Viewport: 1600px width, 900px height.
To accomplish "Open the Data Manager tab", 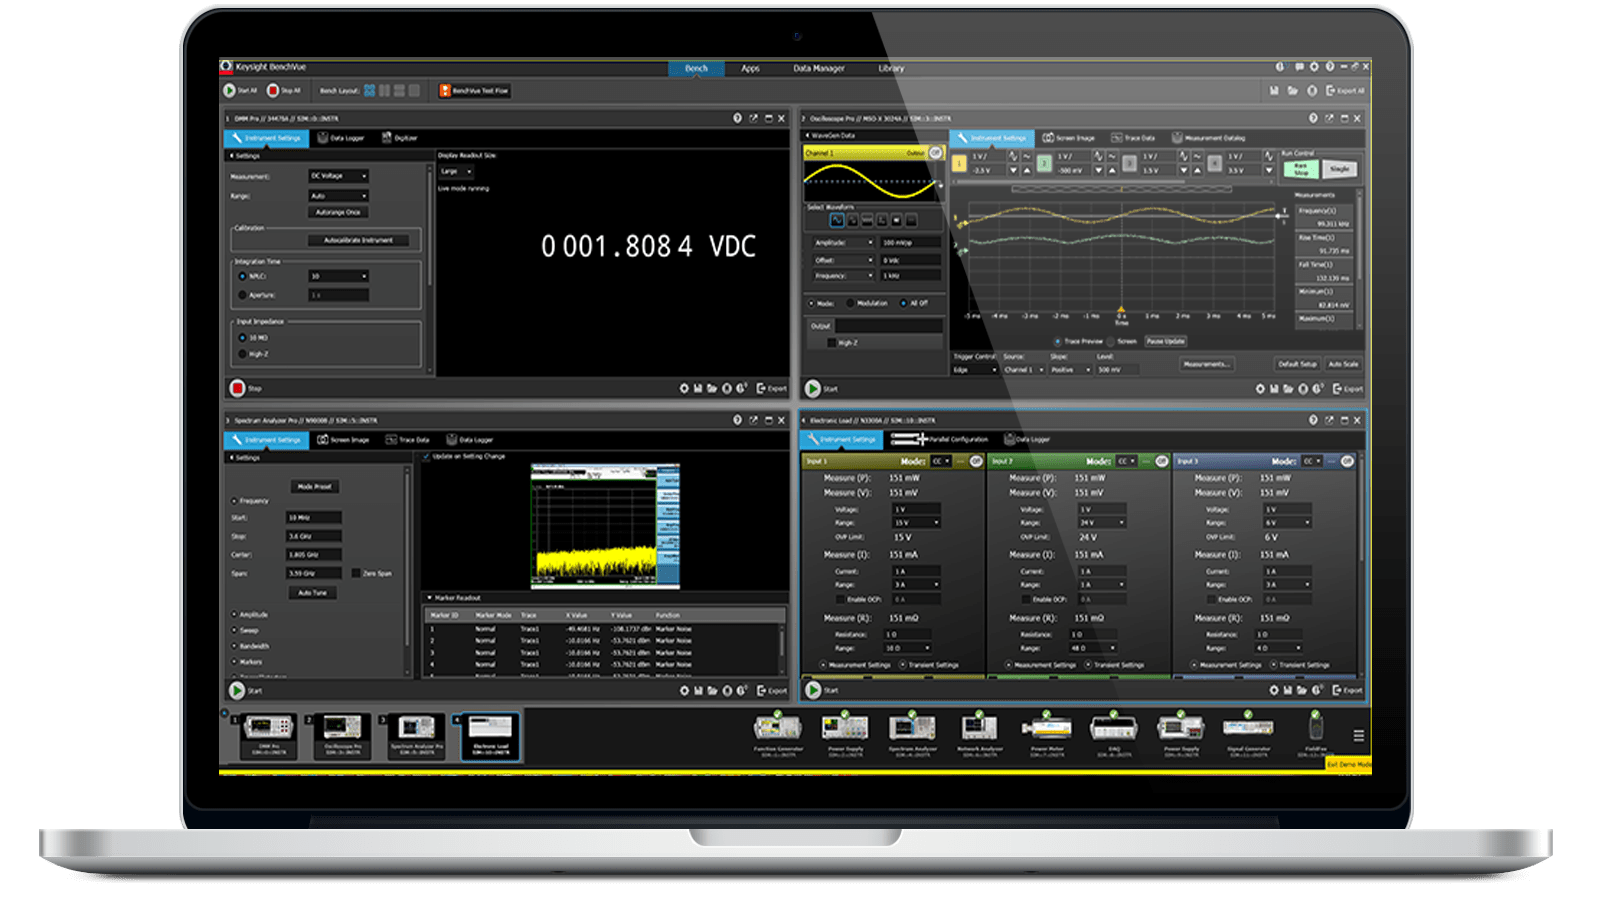I will coord(819,69).
